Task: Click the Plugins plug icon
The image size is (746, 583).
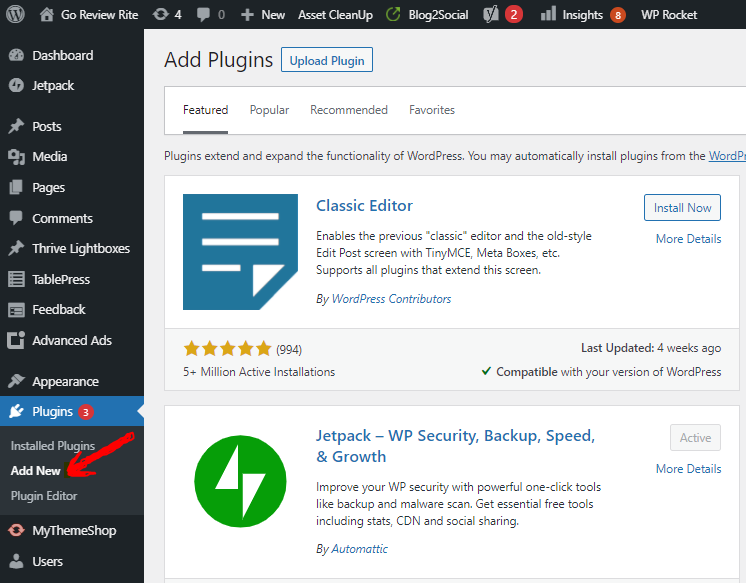Action: click(x=16, y=411)
